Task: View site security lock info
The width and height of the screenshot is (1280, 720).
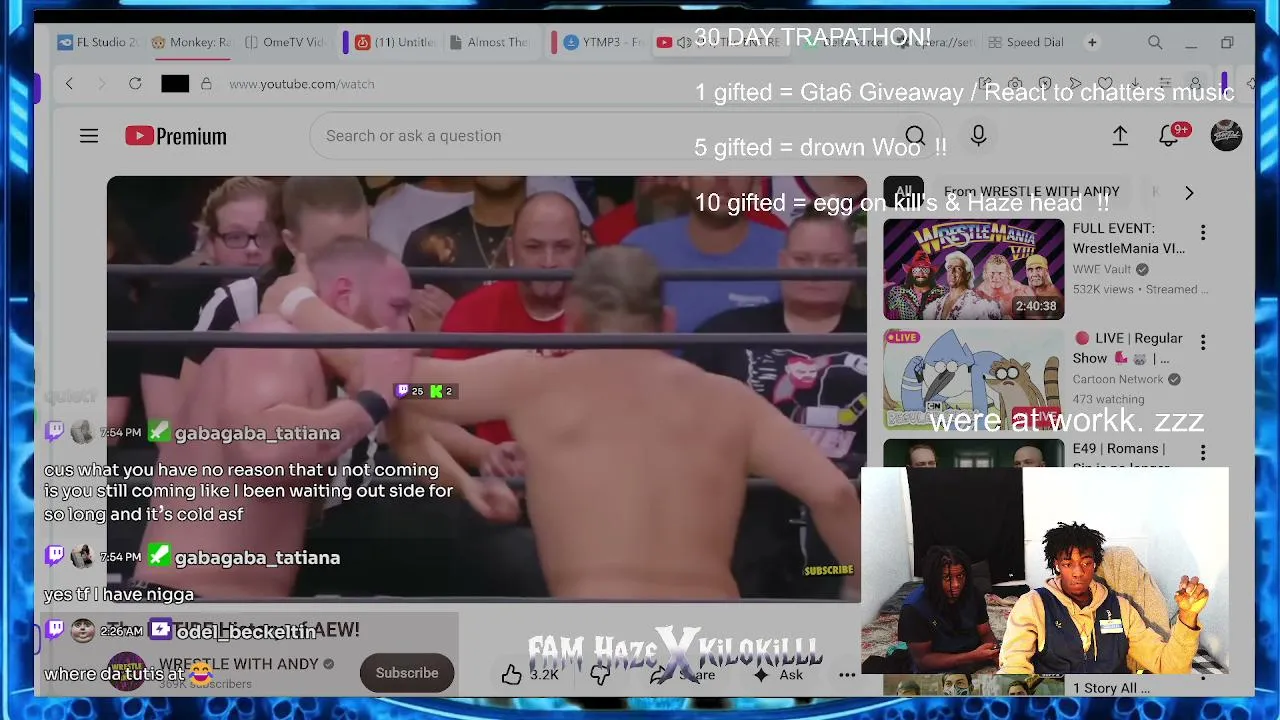Action: (x=206, y=84)
